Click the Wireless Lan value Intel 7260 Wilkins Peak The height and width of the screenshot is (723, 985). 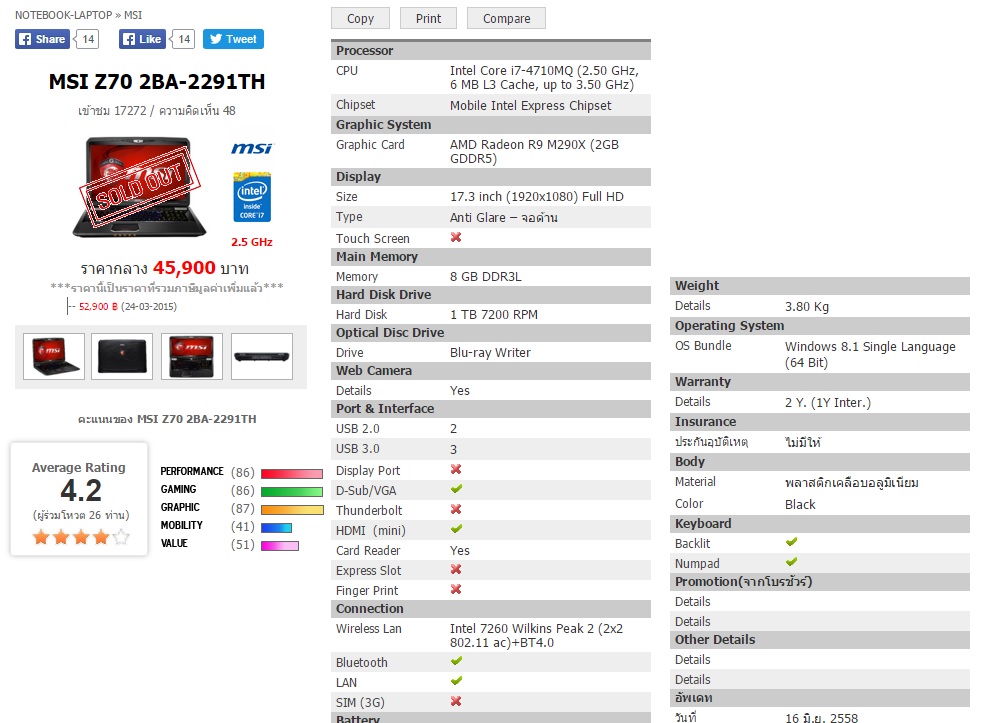(536, 636)
